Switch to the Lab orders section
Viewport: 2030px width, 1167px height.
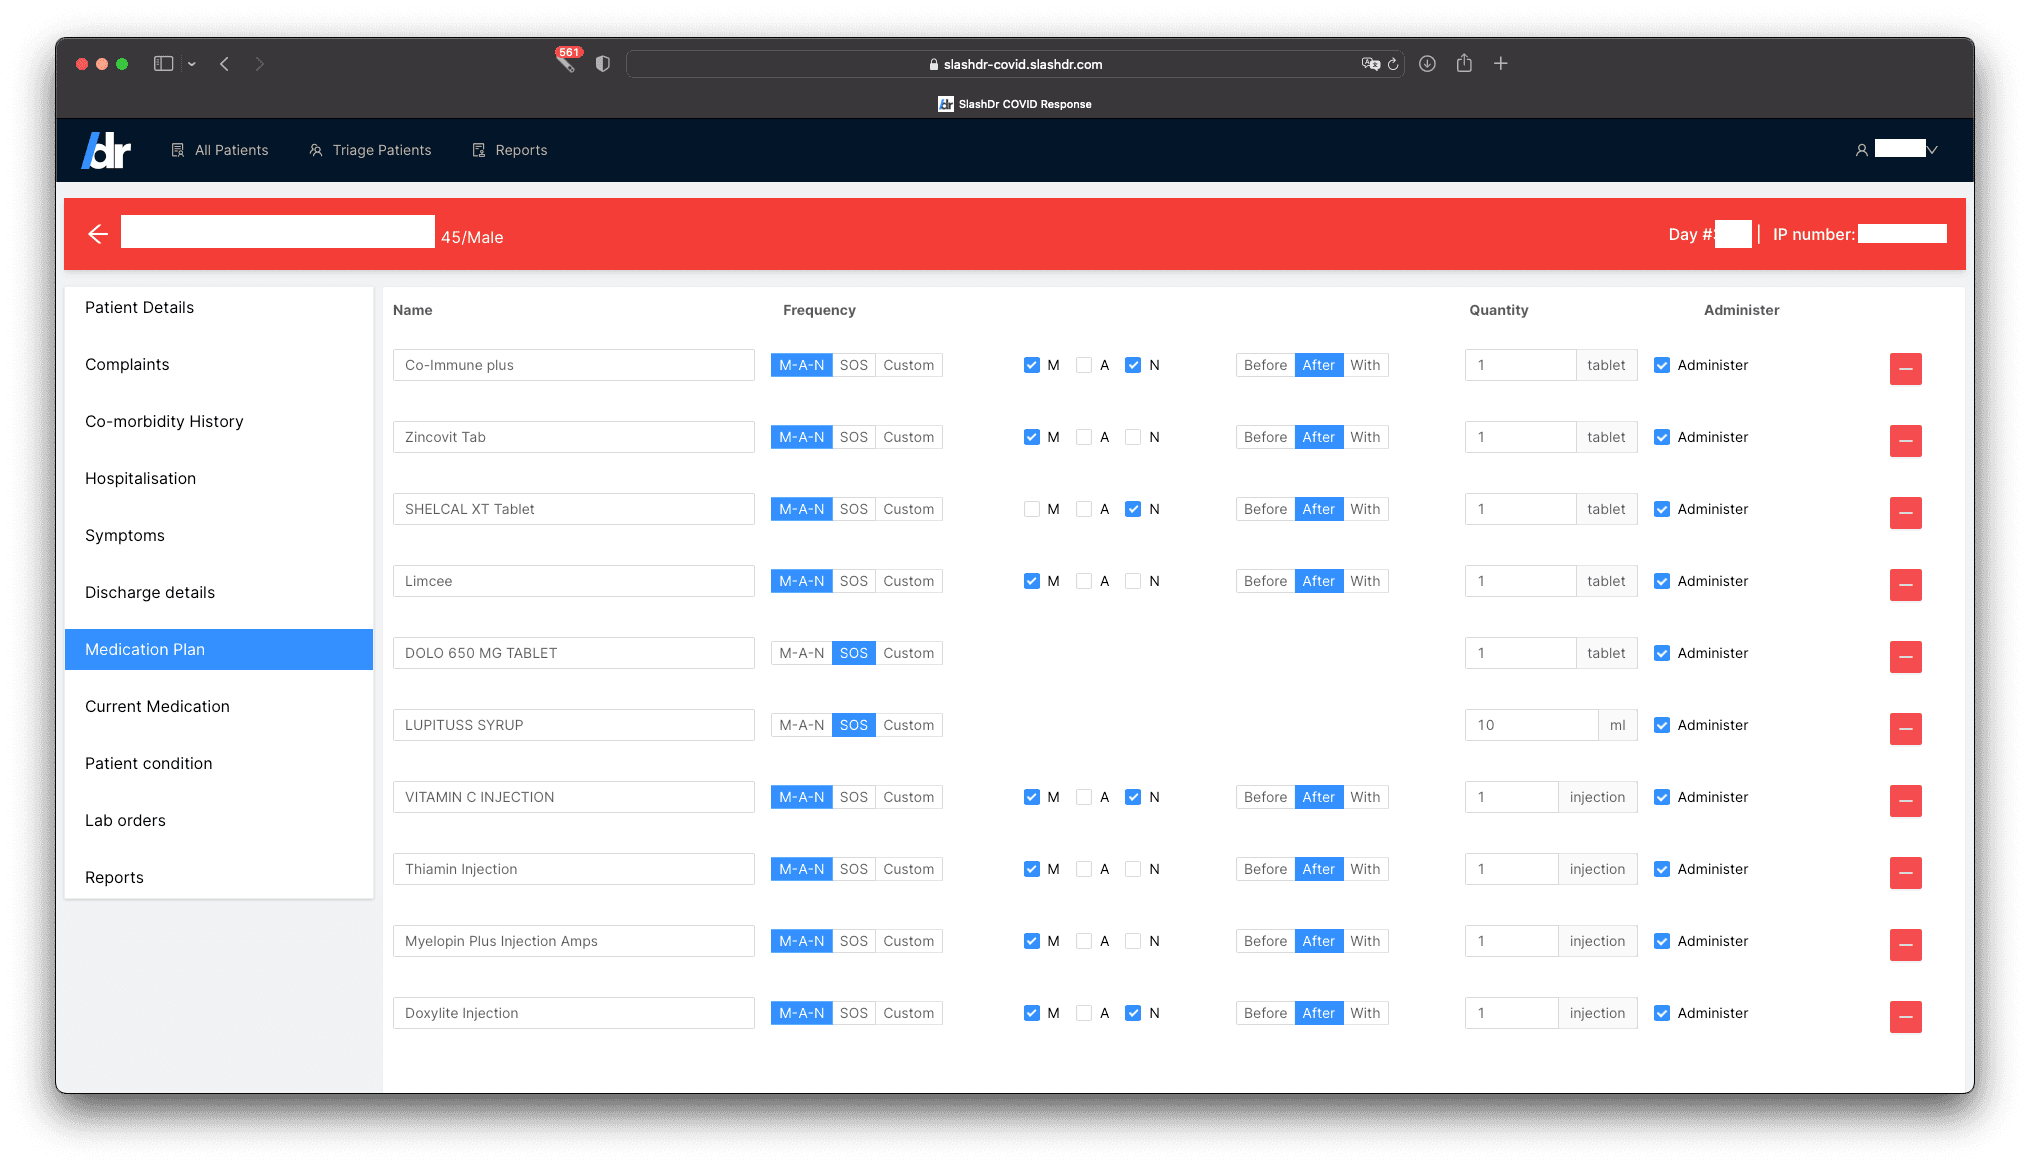[x=125, y=820]
